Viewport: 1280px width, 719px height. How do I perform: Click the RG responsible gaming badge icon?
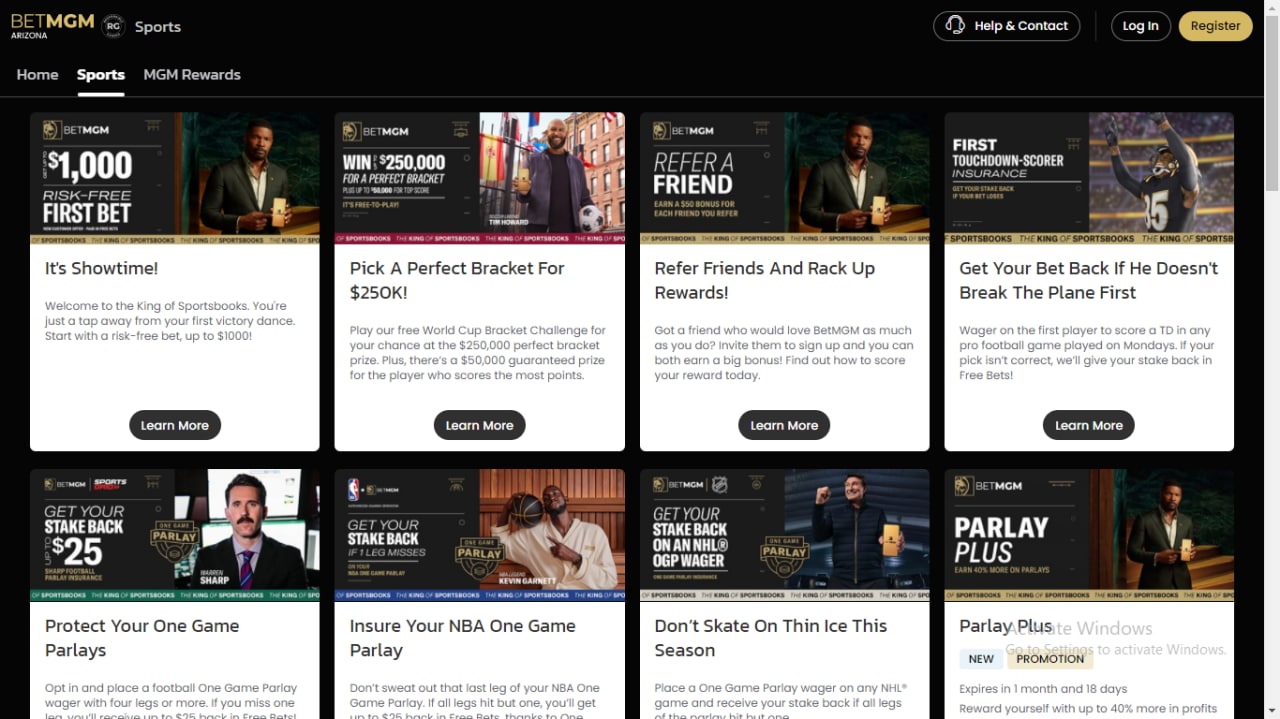[113, 26]
